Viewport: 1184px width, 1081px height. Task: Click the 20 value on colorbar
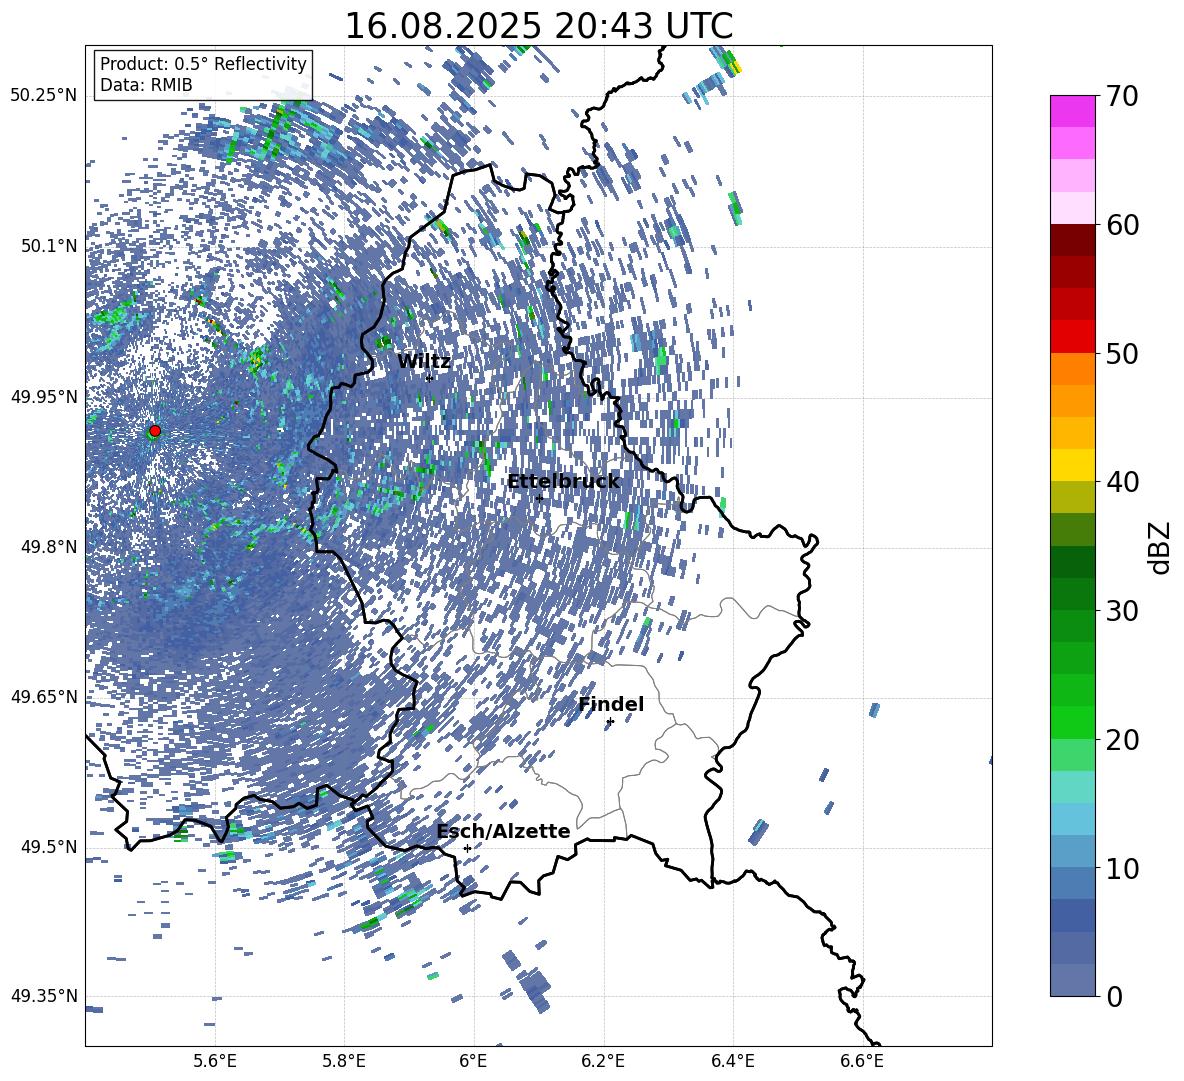click(x=1122, y=740)
